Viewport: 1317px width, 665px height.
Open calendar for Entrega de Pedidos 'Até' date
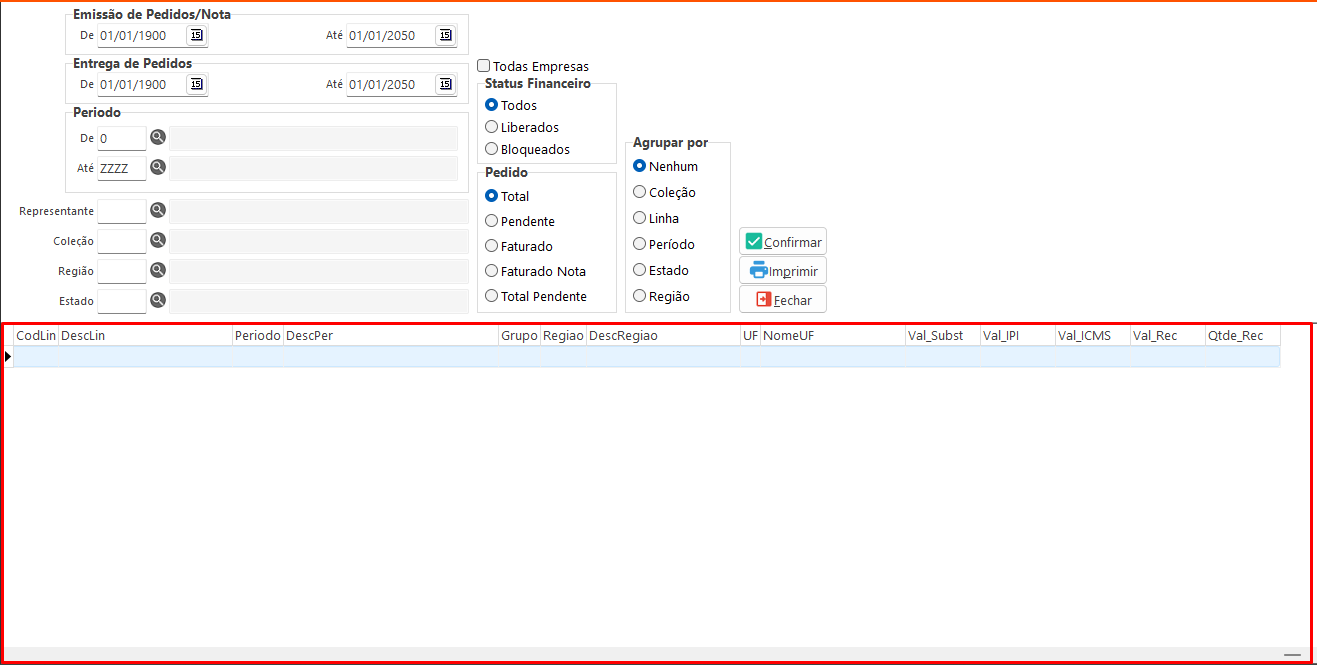445,85
